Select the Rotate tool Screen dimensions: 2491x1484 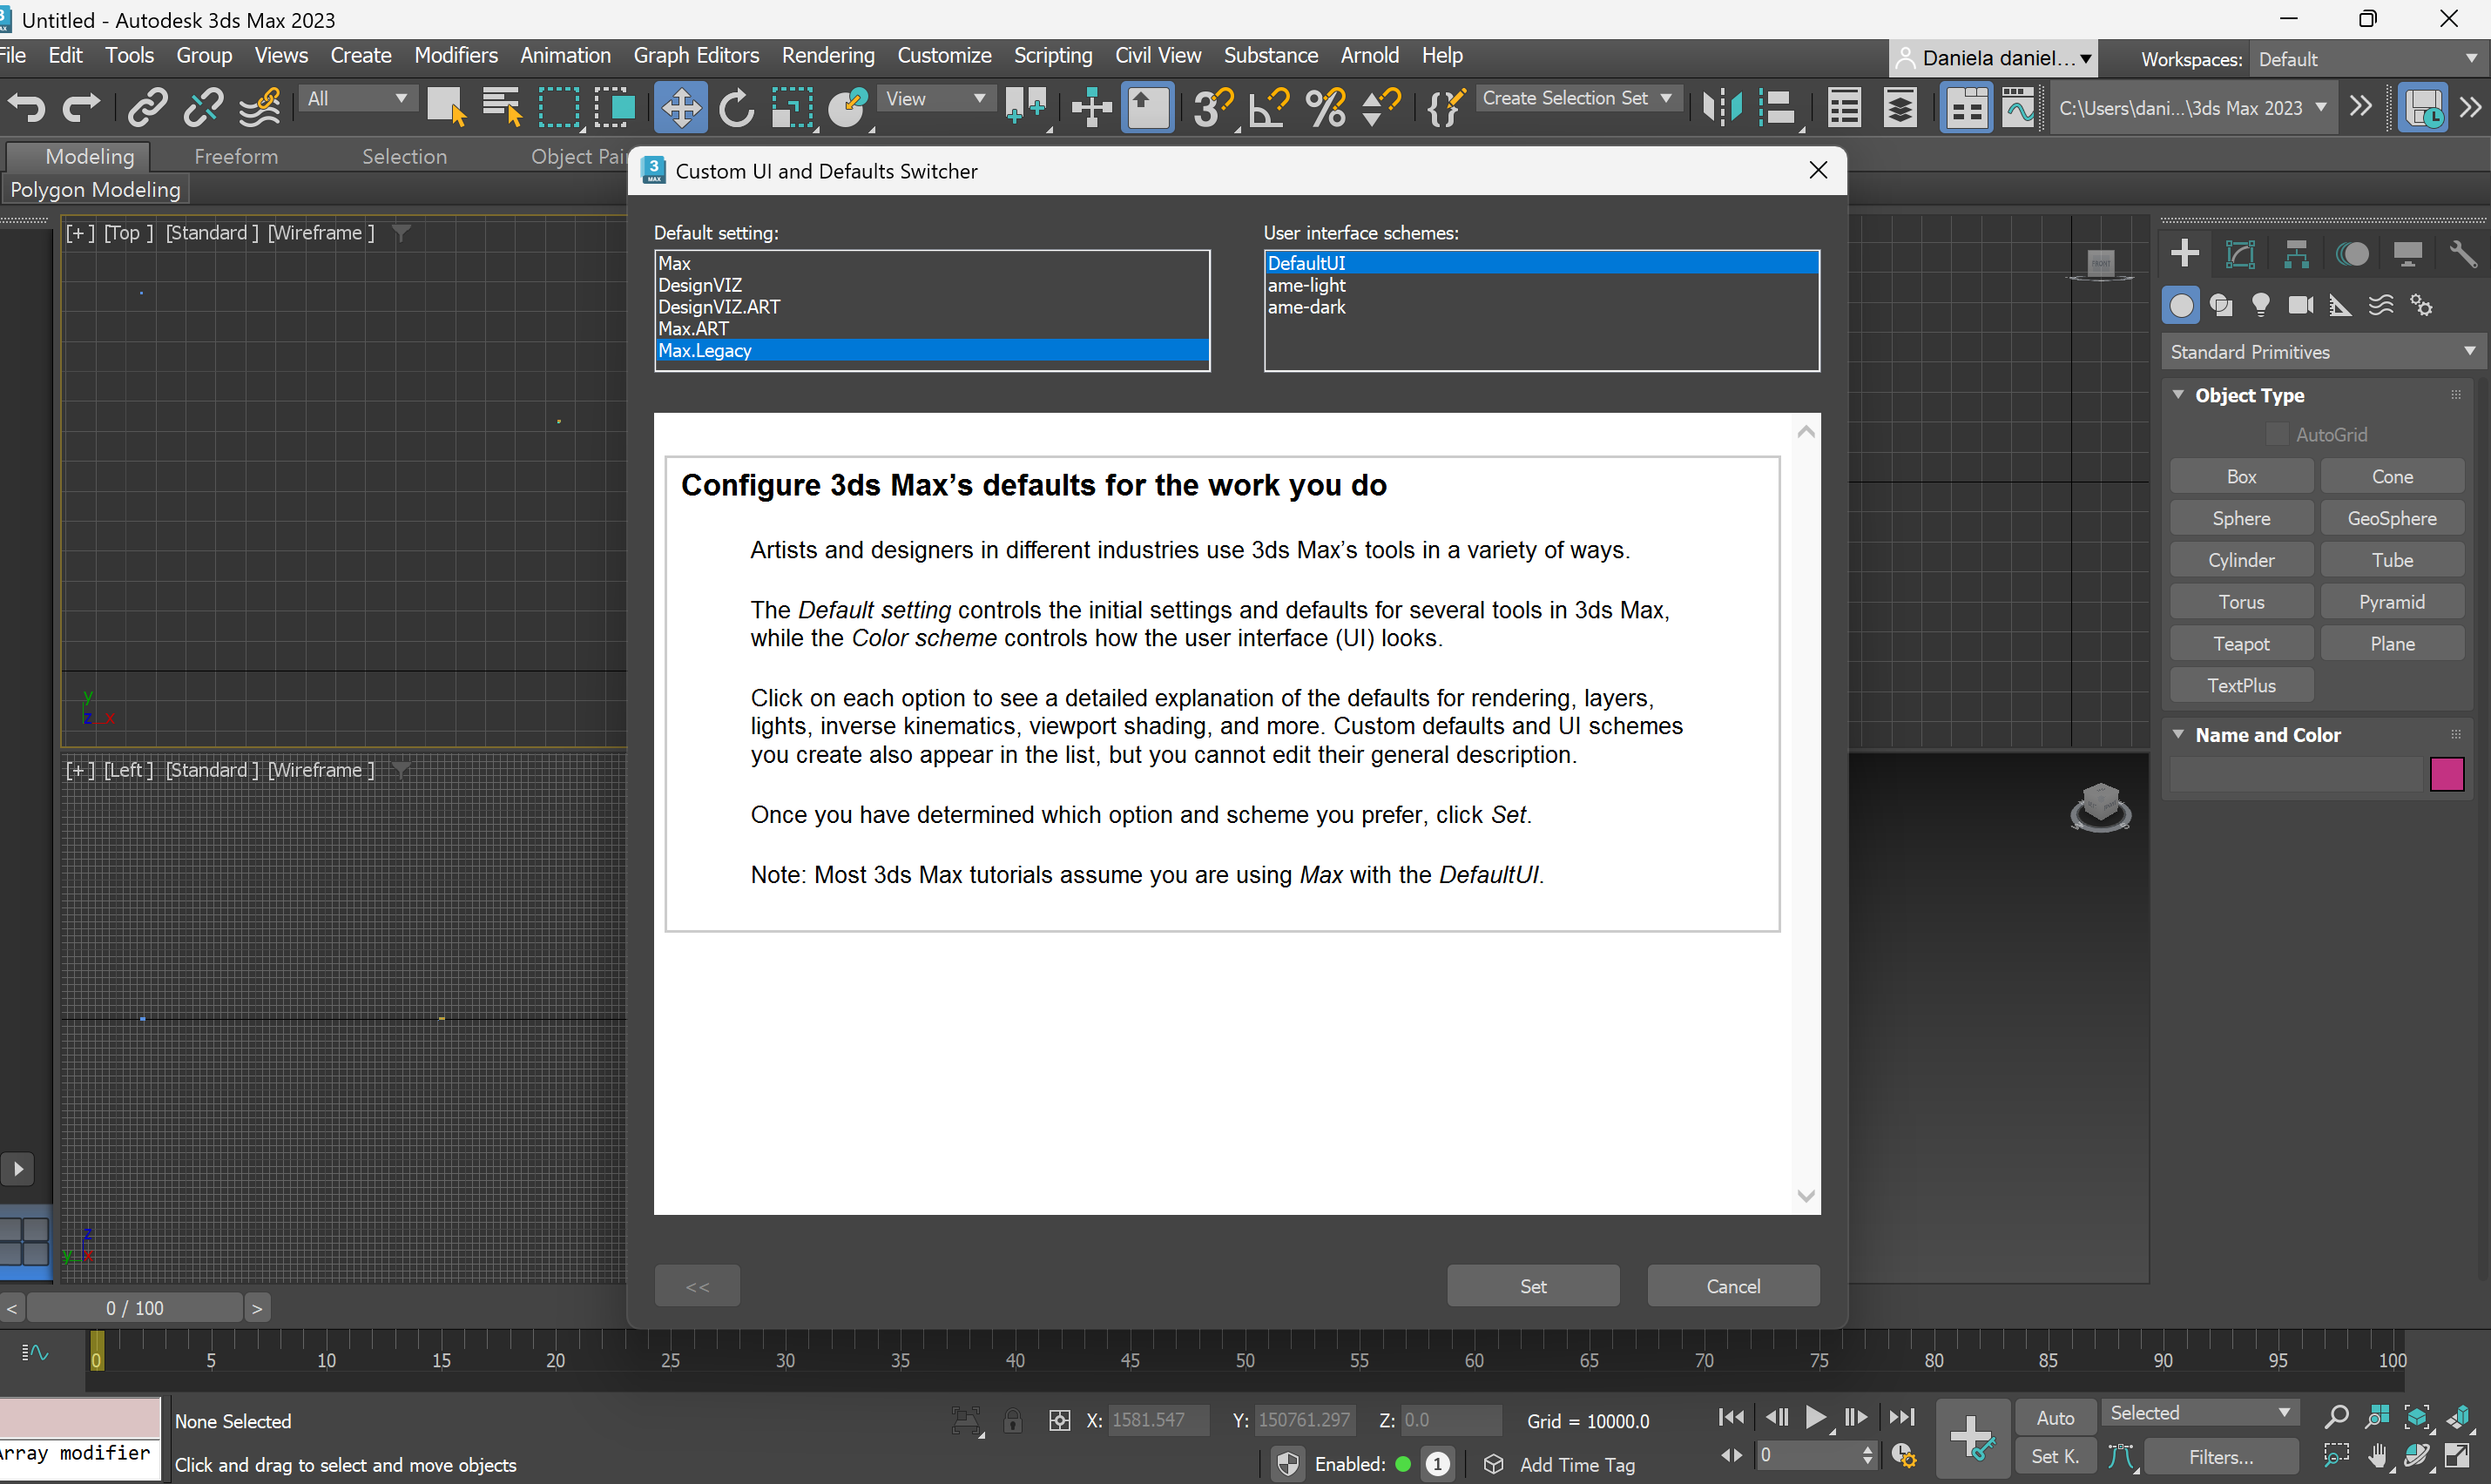coord(736,107)
